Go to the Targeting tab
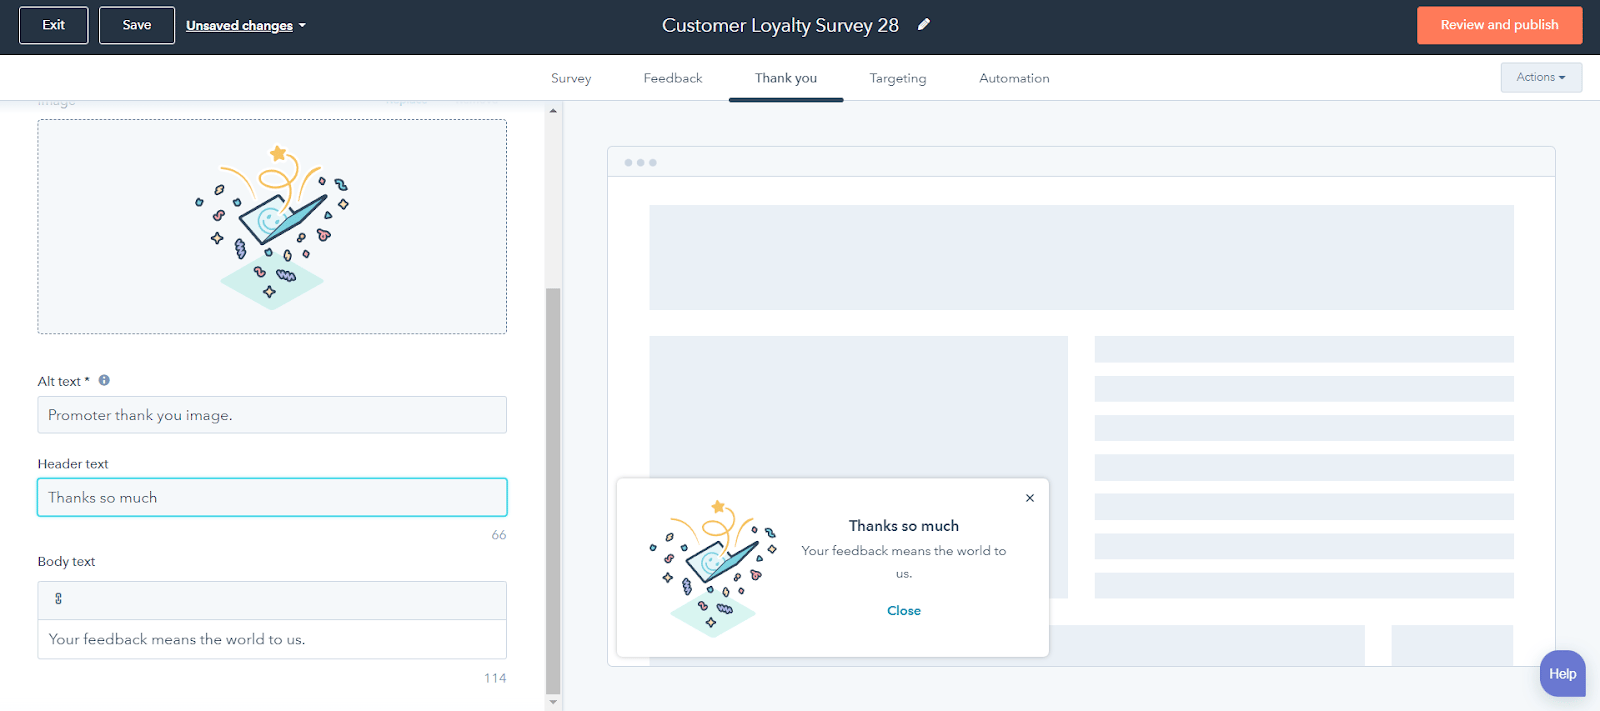The width and height of the screenshot is (1600, 711). click(897, 79)
